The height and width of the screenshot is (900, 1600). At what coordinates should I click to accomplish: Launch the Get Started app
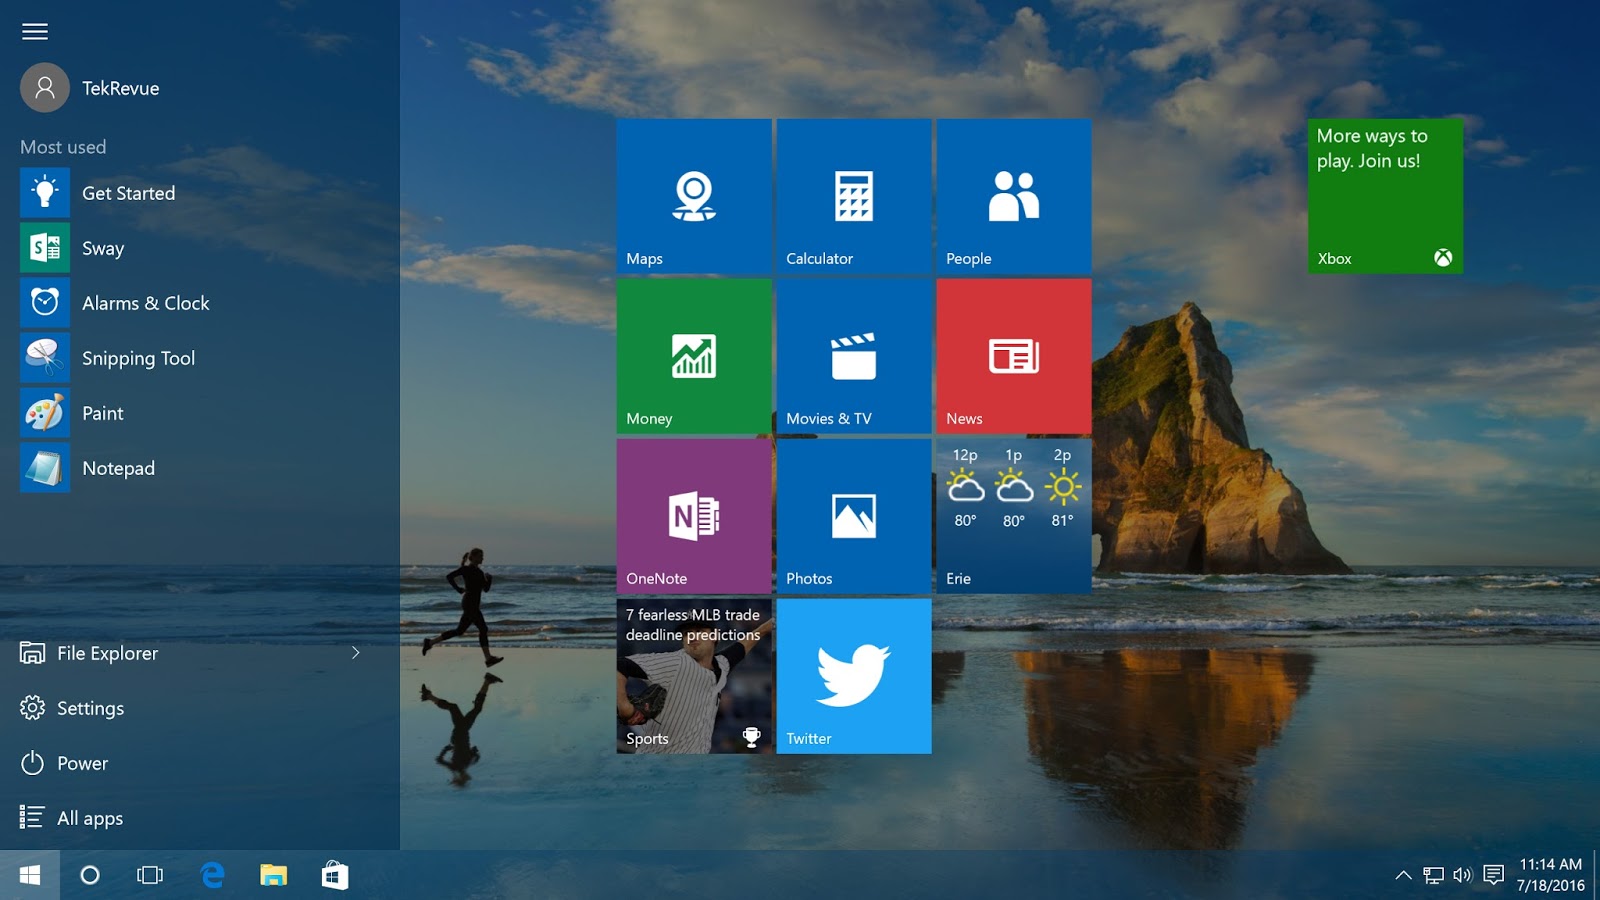[x=128, y=193]
